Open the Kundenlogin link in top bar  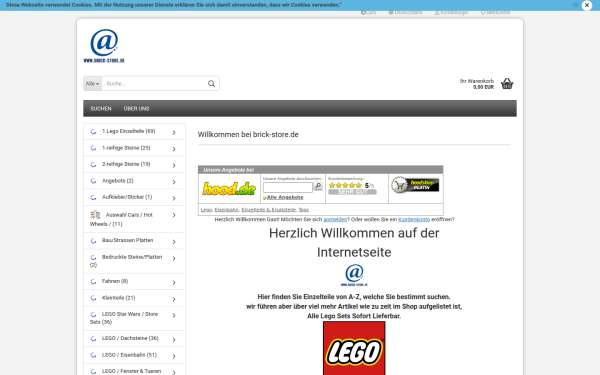pyautogui.click(x=451, y=13)
